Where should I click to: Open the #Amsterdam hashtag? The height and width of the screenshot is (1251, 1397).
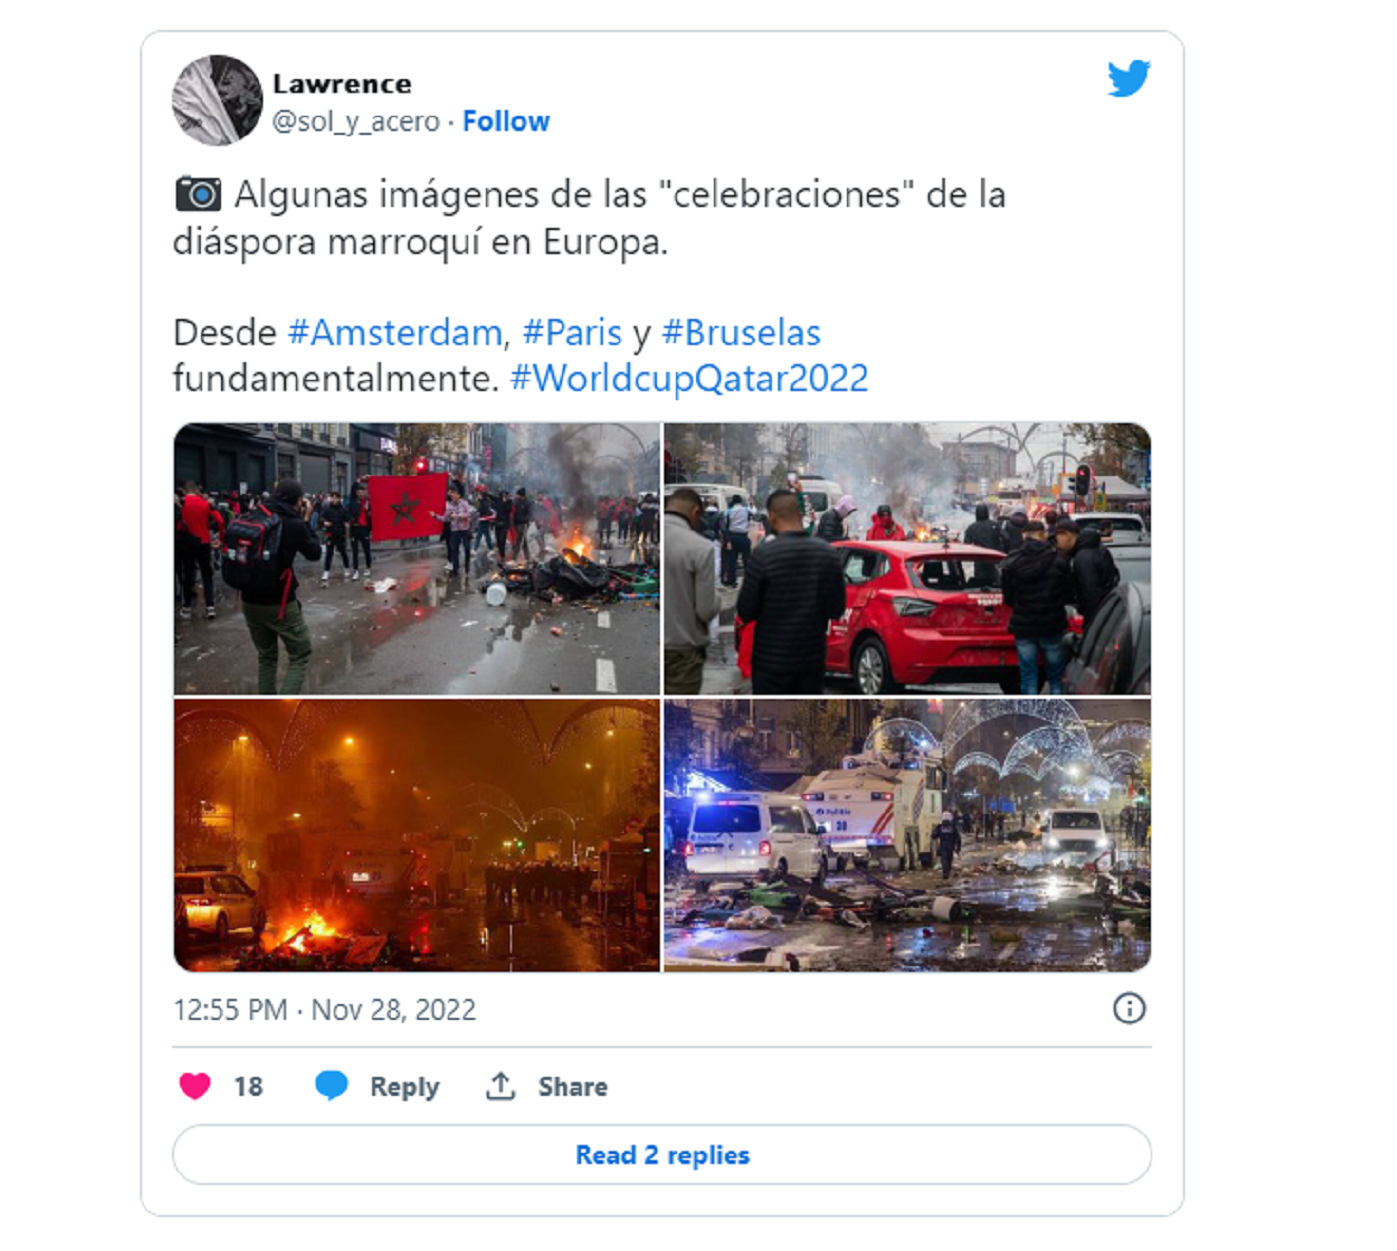395,332
